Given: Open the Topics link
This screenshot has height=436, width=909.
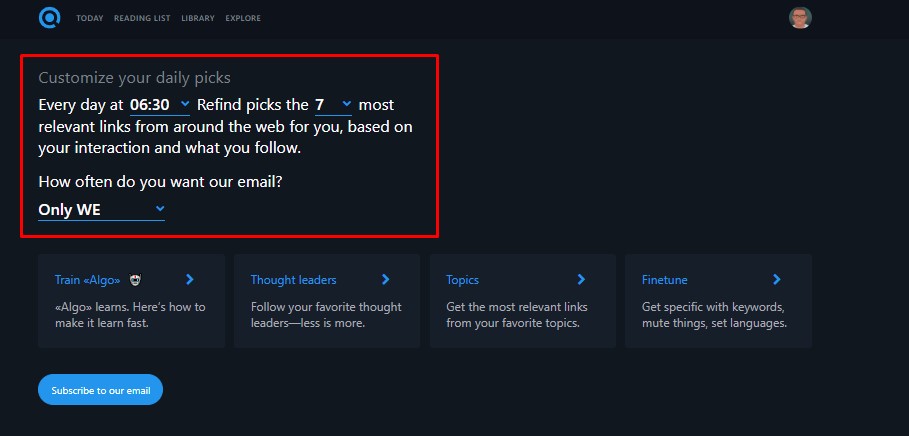Looking at the screenshot, I should point(462,280).
